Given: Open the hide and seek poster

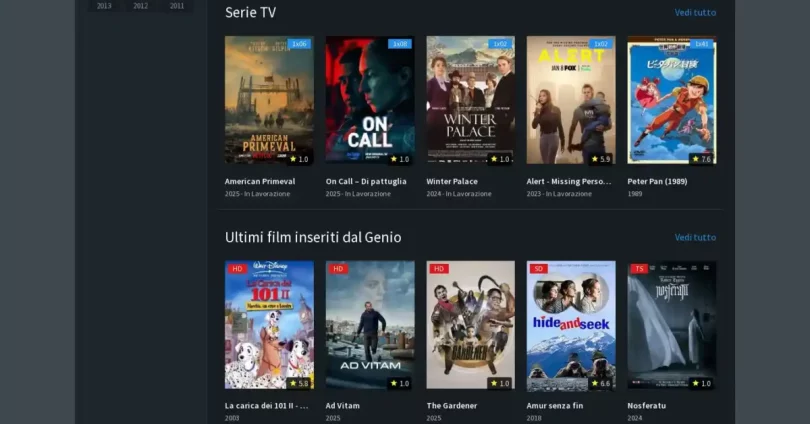Looking at the screenshot, I should [571, 325].
